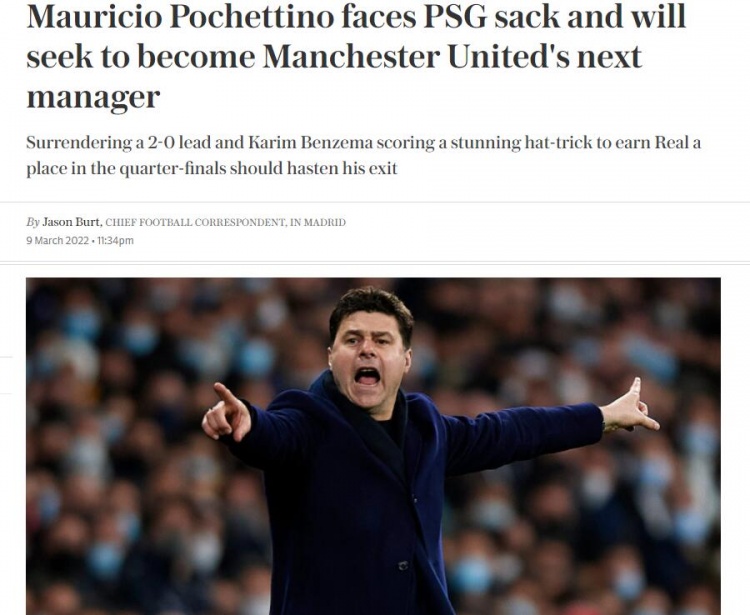Click the Chief Football Correspondent byline text
750x615 pixels.
click(195, 222)
